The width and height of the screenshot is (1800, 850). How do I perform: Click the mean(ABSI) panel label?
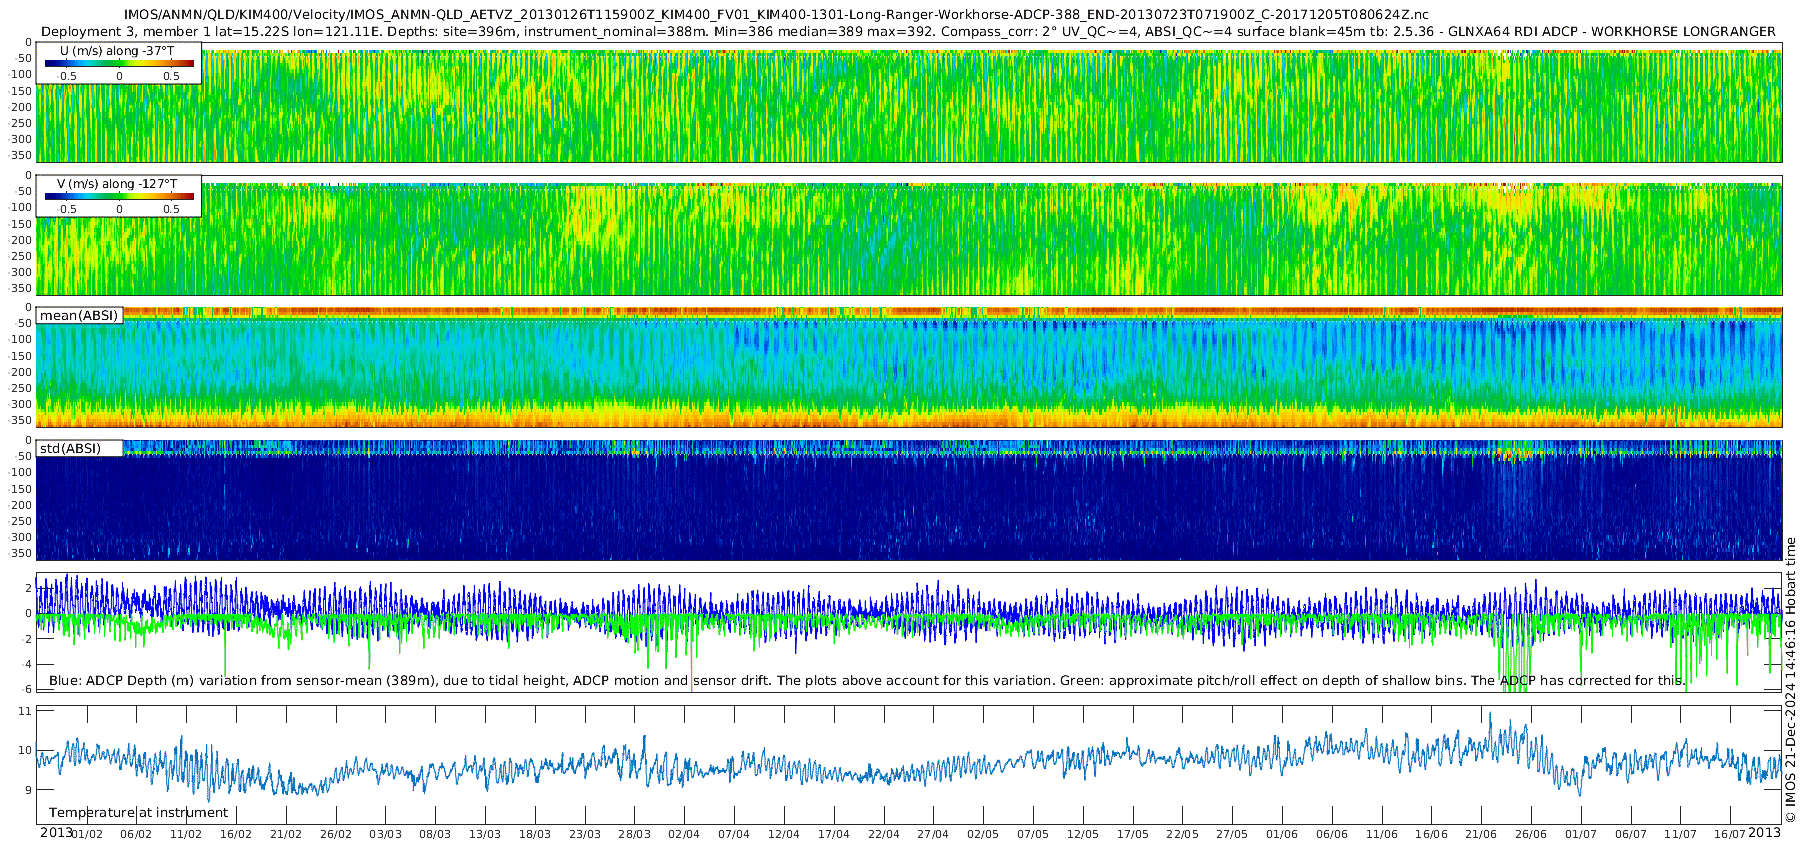79,316
